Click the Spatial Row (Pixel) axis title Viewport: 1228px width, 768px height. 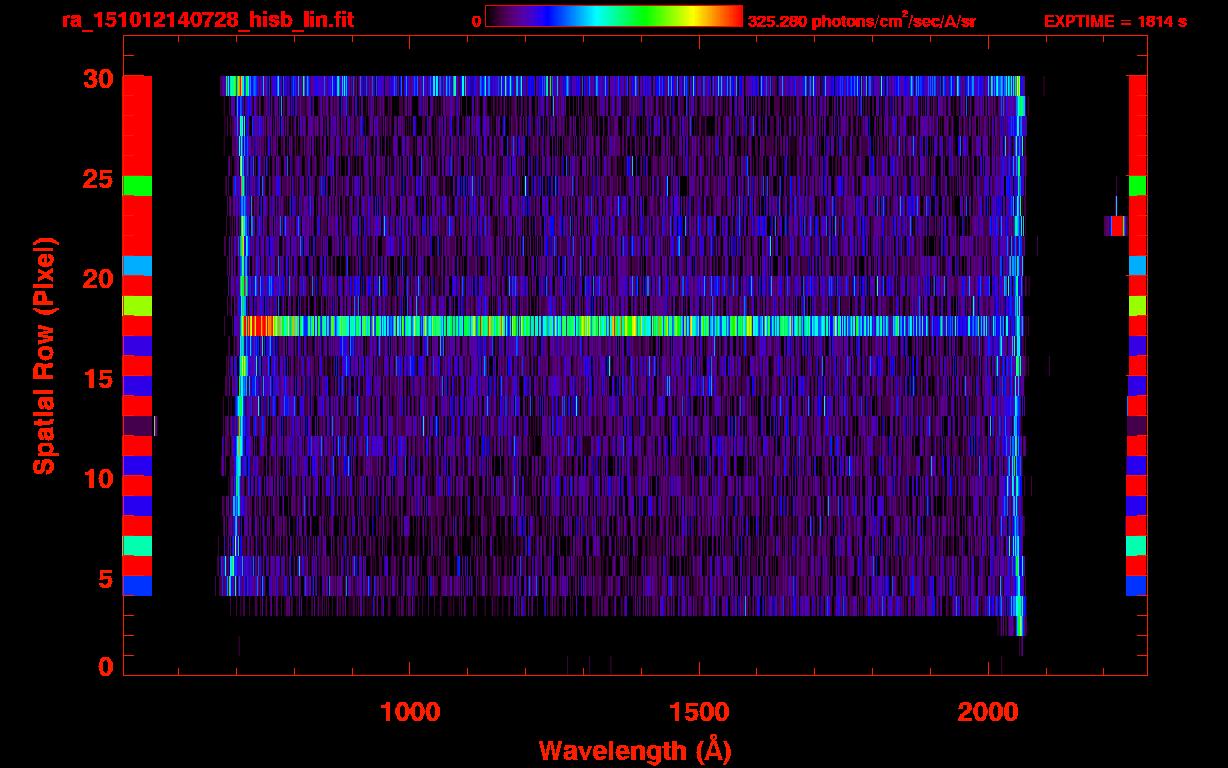[x=44, y=356]
